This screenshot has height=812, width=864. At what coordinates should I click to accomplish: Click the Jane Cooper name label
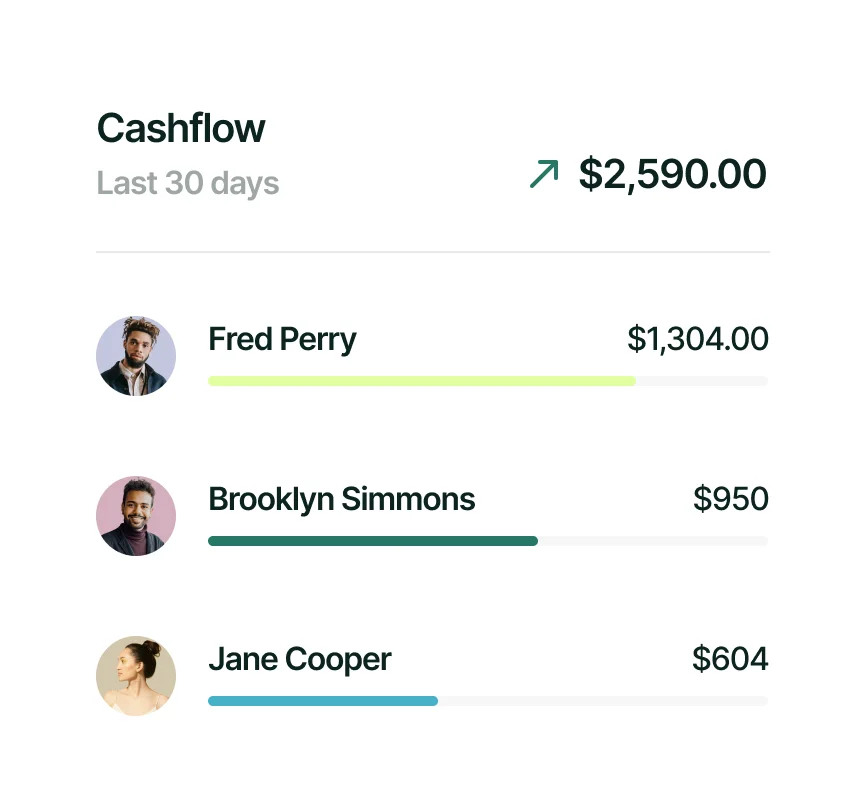[298, 659]
